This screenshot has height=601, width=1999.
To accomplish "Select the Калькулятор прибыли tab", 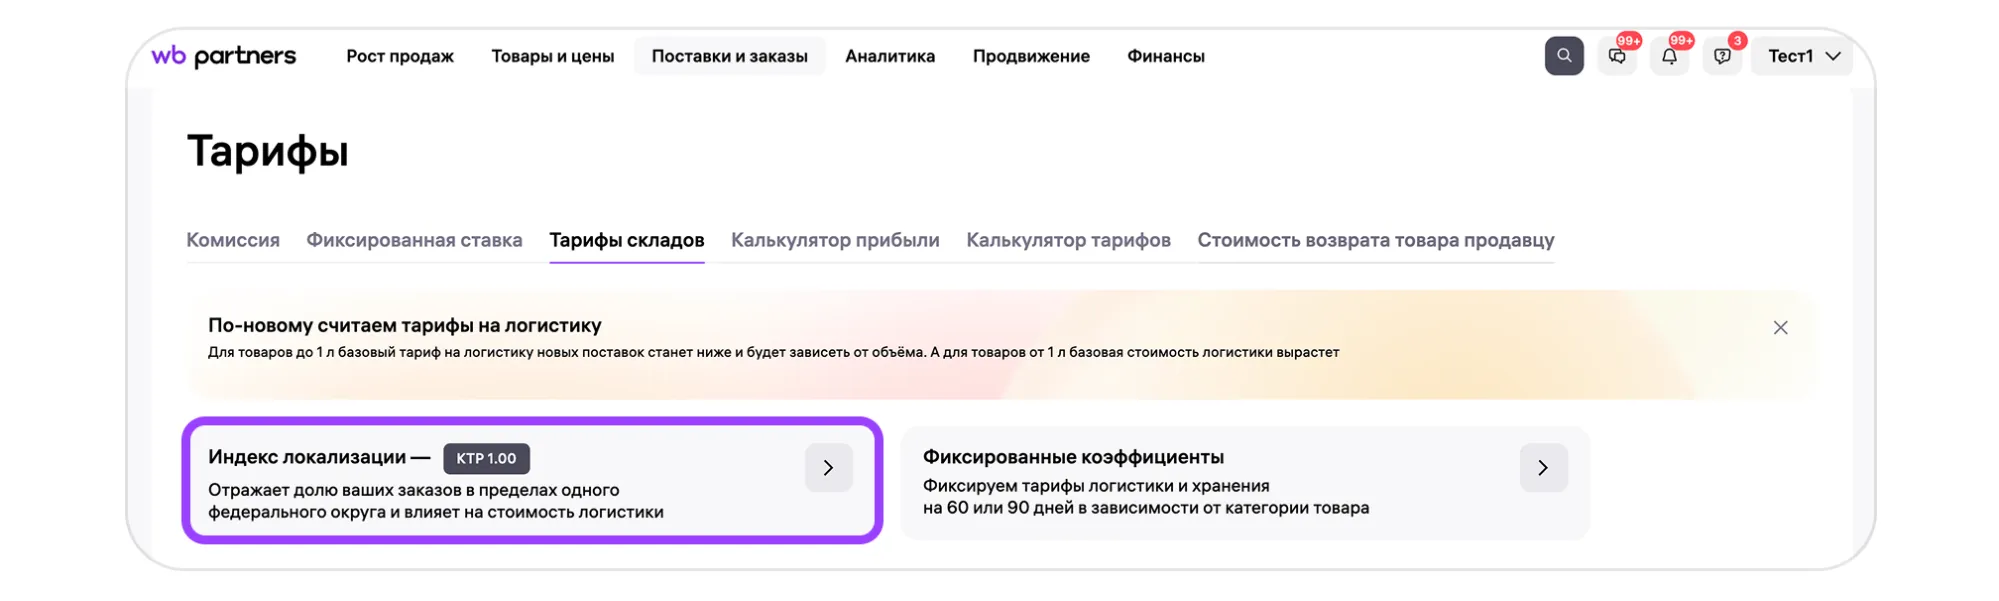I will point(835,240).
